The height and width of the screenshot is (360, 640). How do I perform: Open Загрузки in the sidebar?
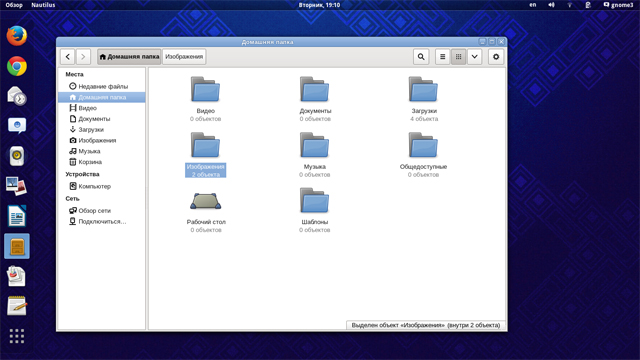[102, 130]
